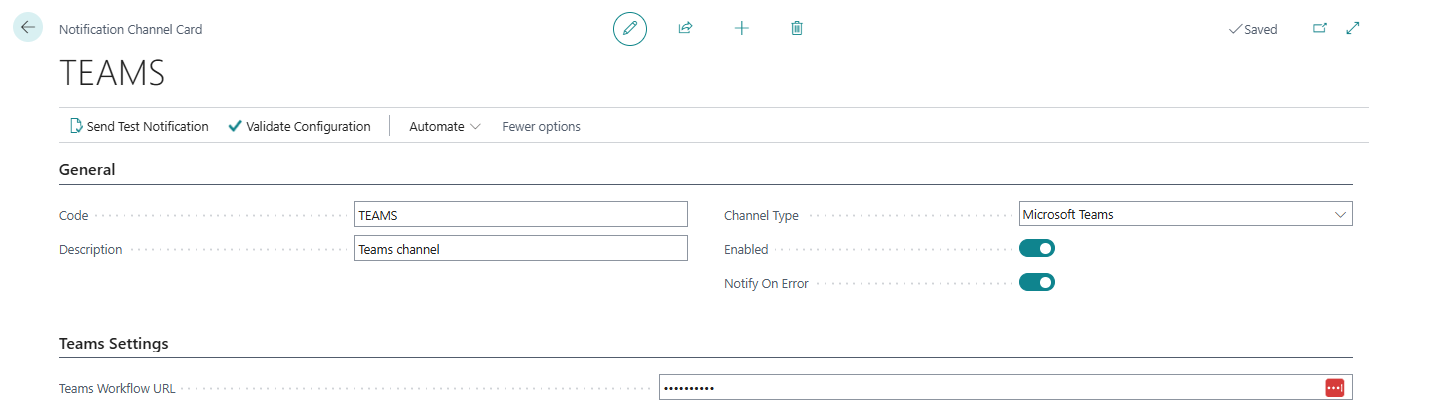The image size is (1429, 412).
Task: Expand page with the diagonal arrows icon
Action: tap(1353, 29)
